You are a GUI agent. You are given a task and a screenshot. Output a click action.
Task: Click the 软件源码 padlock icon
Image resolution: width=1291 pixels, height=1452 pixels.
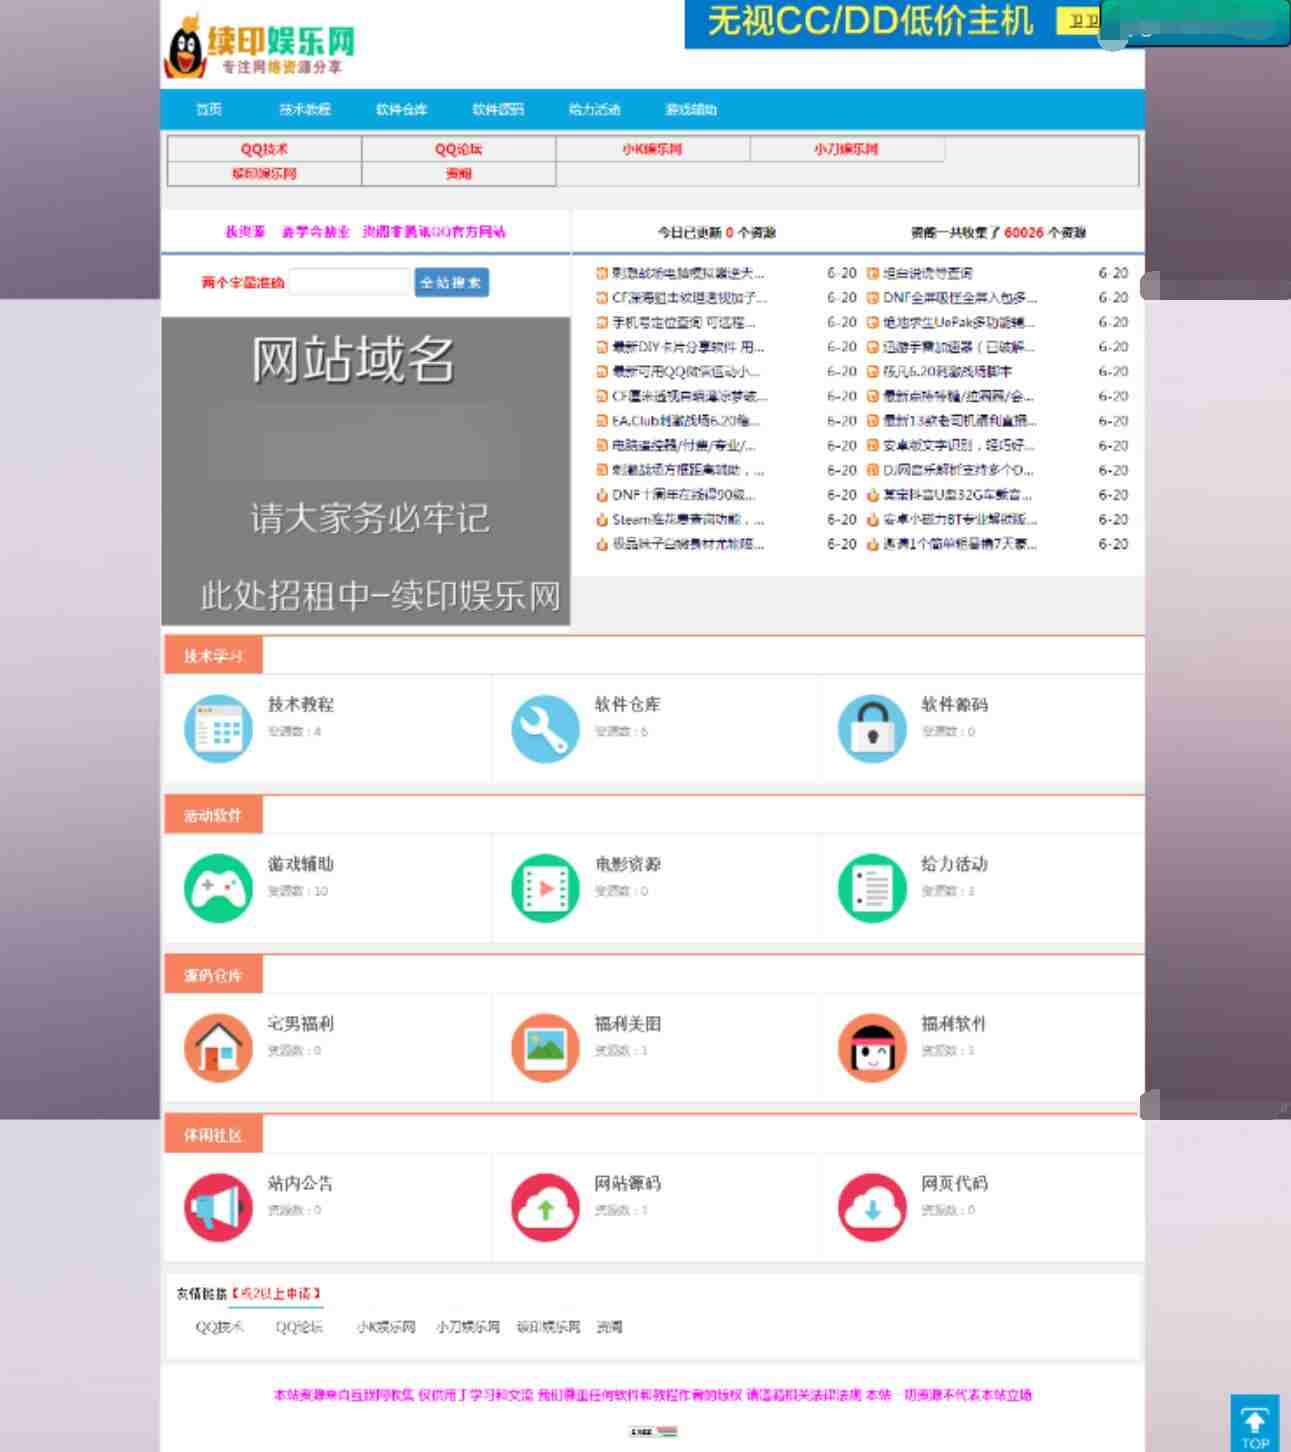click(872, 728)
